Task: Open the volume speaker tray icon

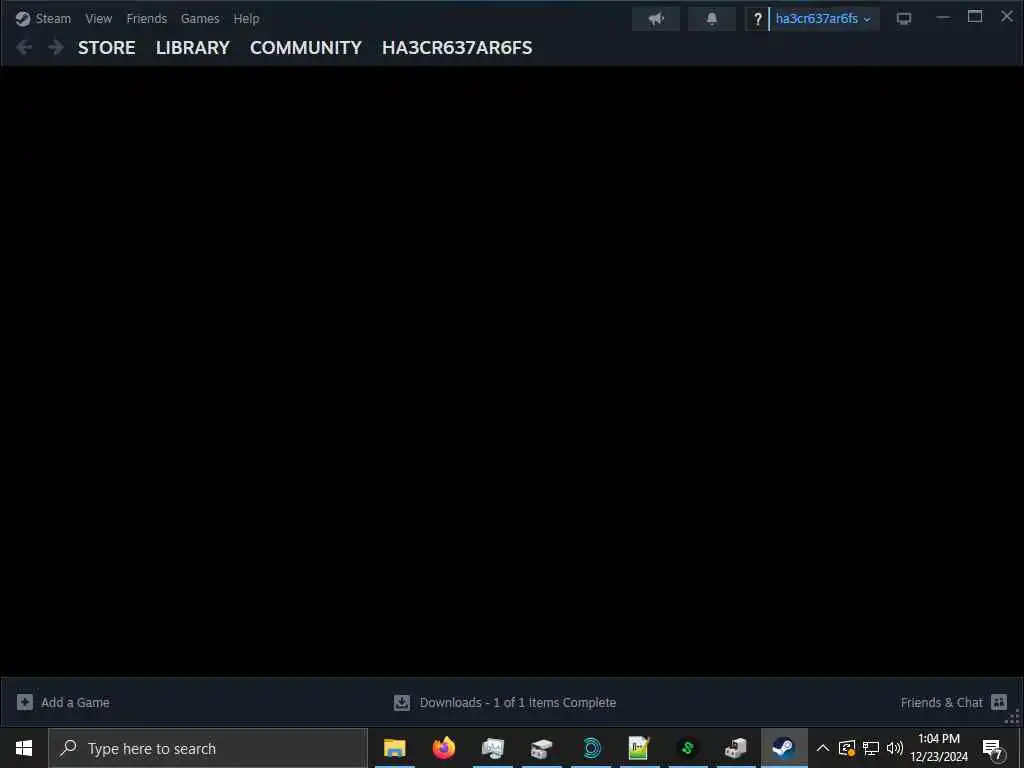Action: click(x=895, y=748)
